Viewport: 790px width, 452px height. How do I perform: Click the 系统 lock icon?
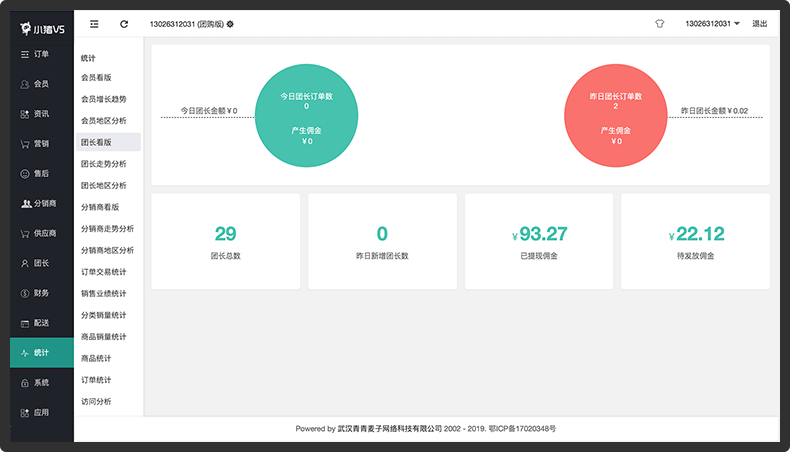click(x=25, y=383)
